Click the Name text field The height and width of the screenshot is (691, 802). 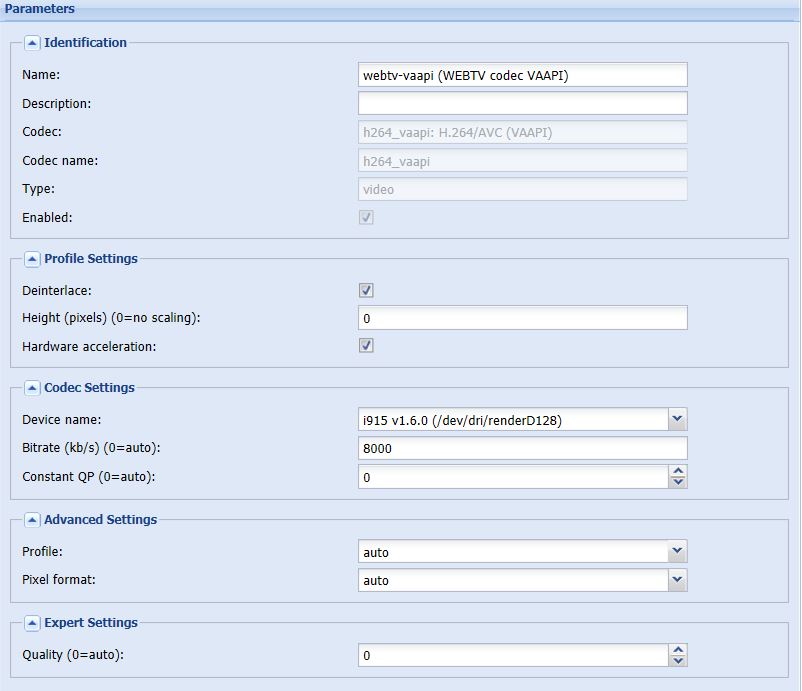pos(523,75)
